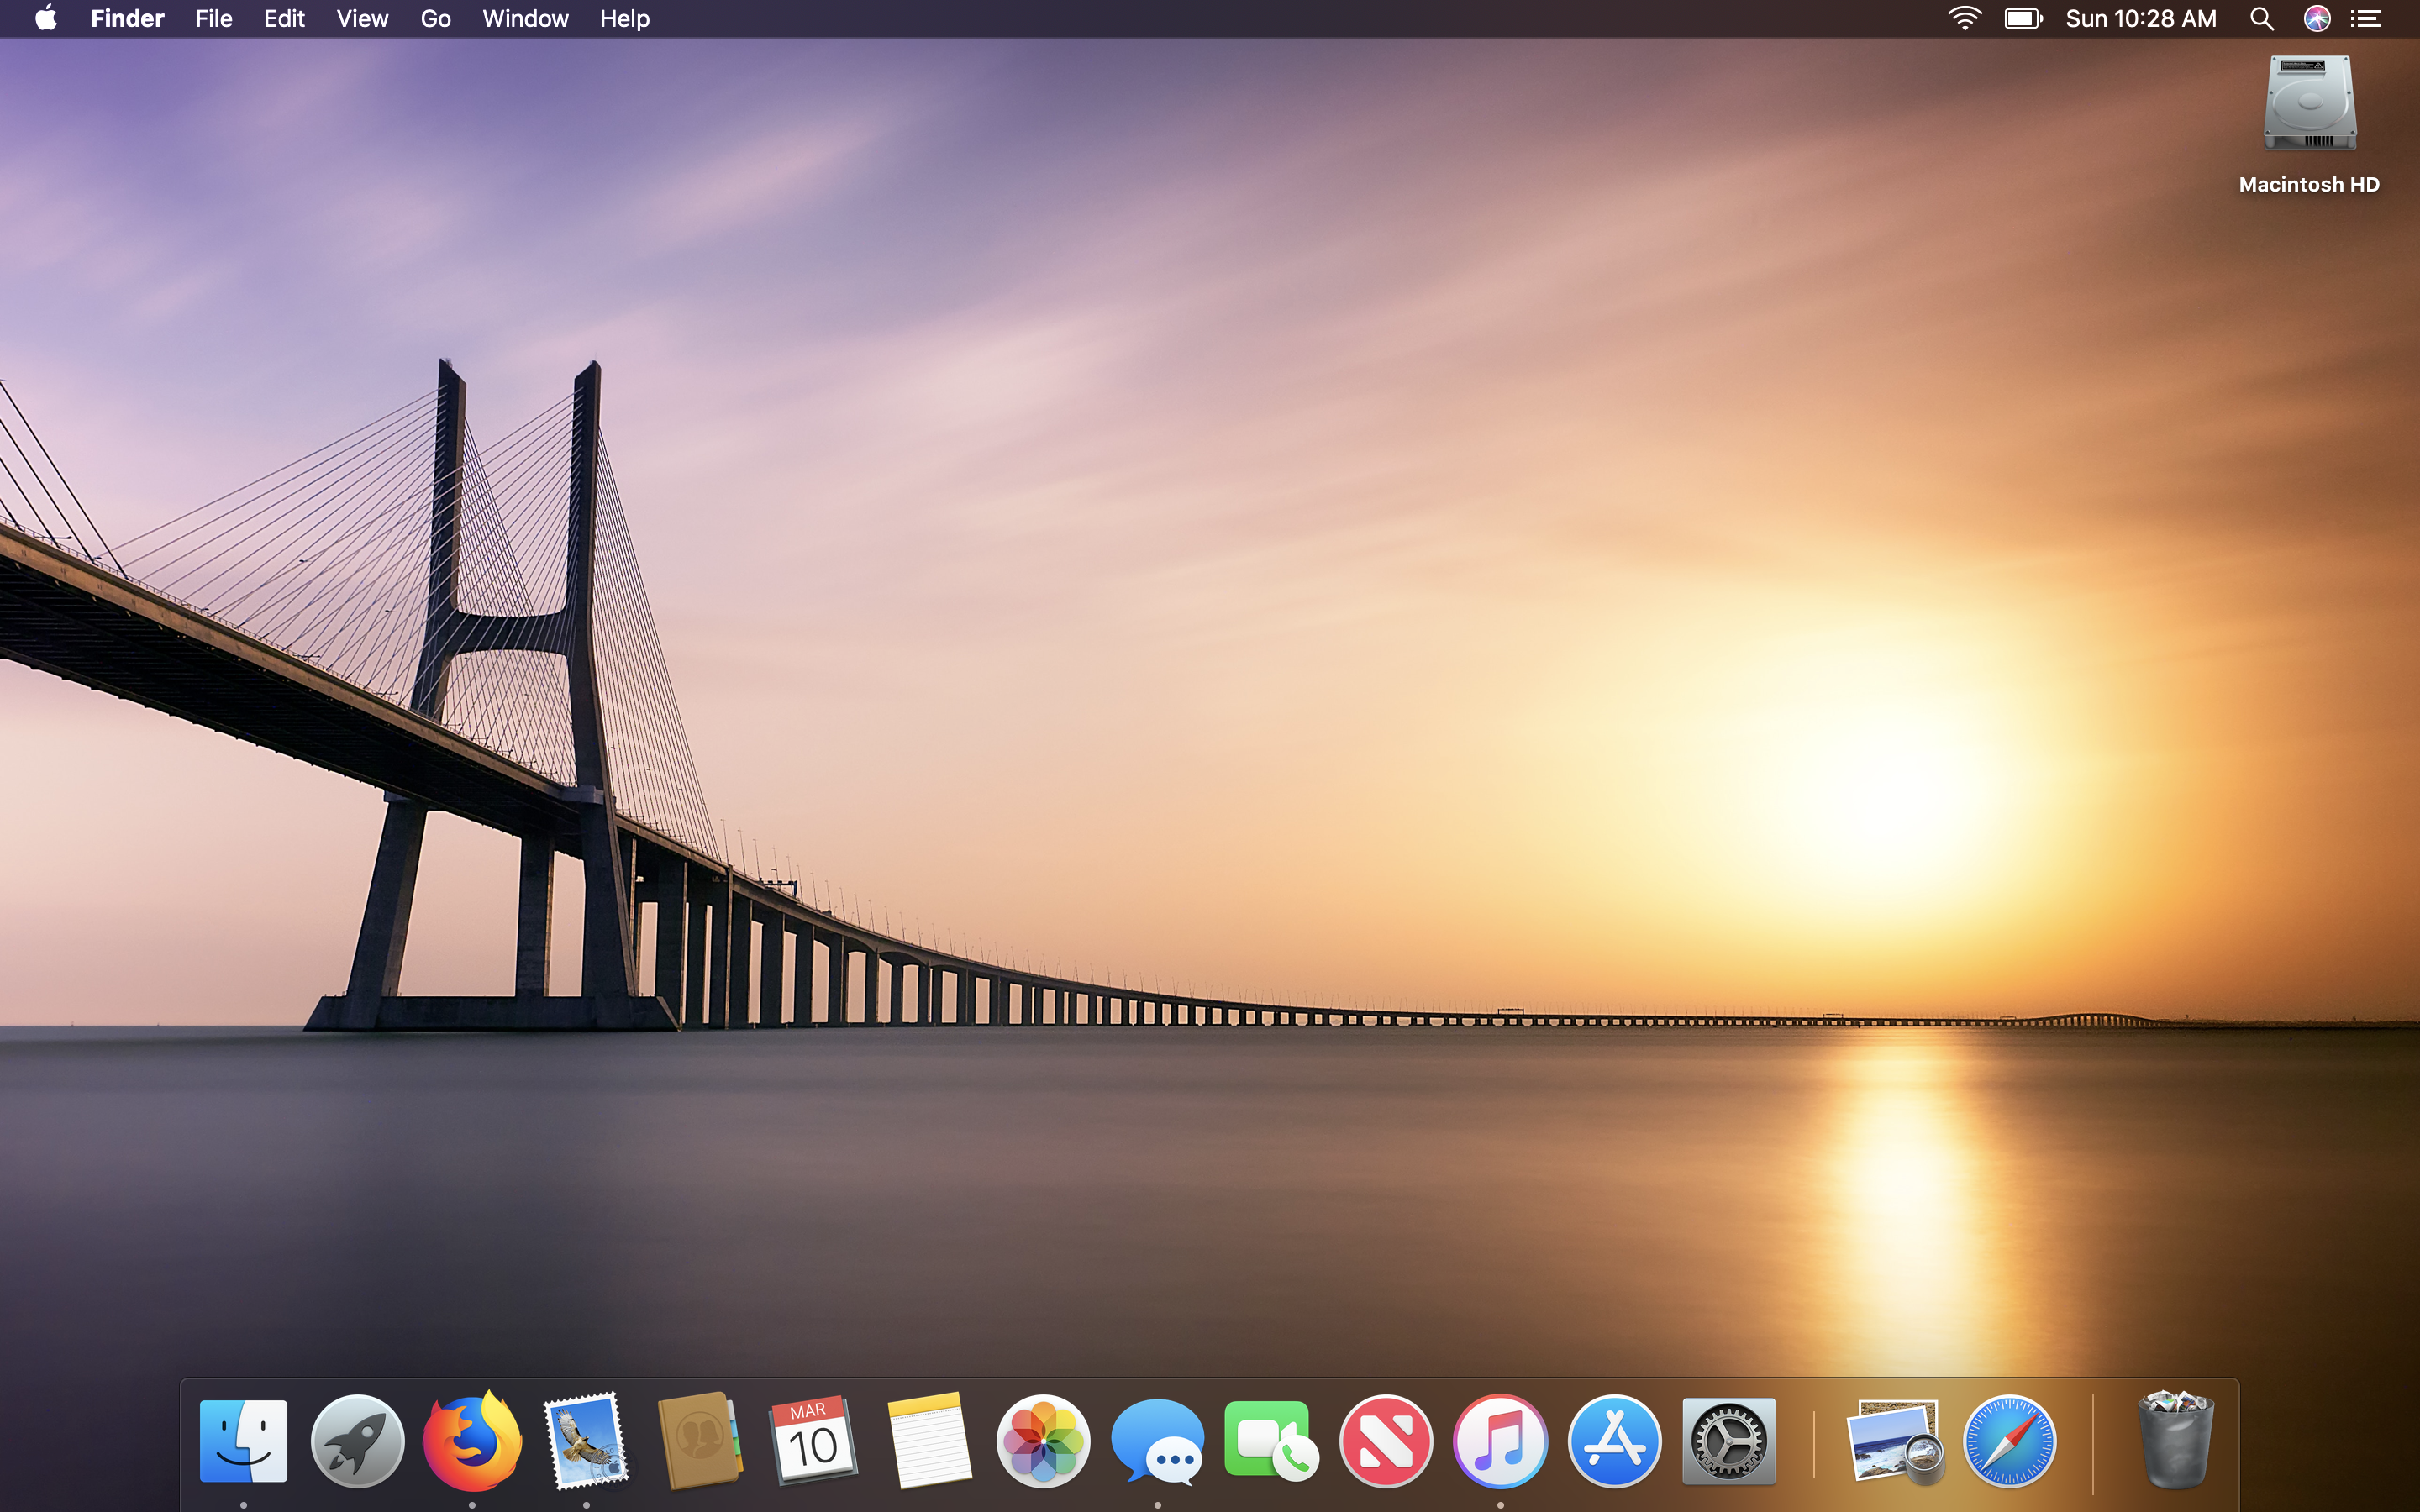Viewport: 2420px width, 1512px height.
Task: Open Messages from the Dock
Action: [1157, 1441]
